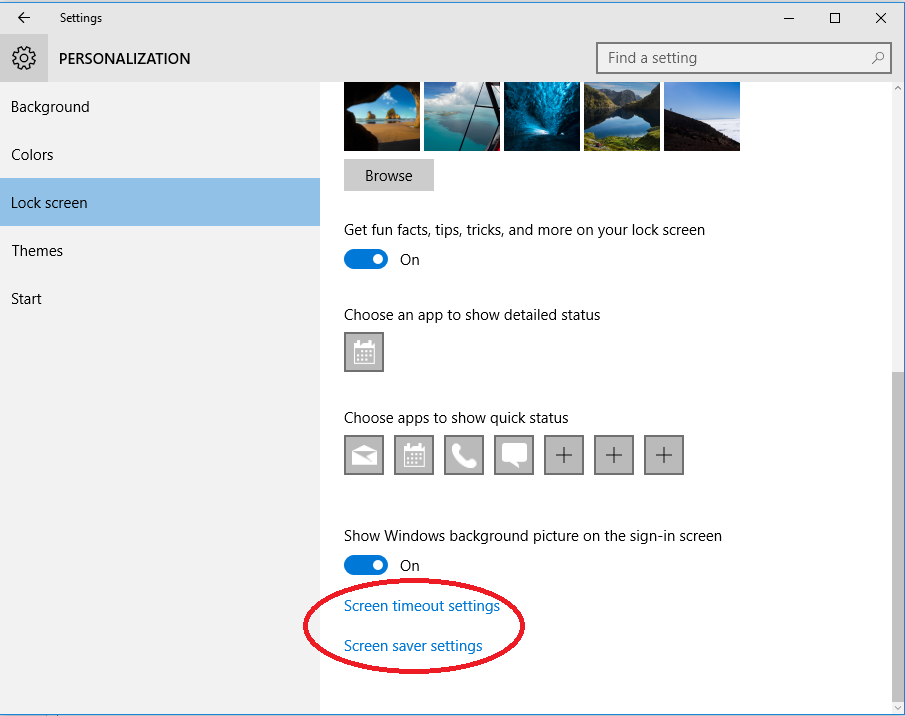Maximize the Settings window
The height and width of the screenshot is (716, 905).
pos(835,18)
